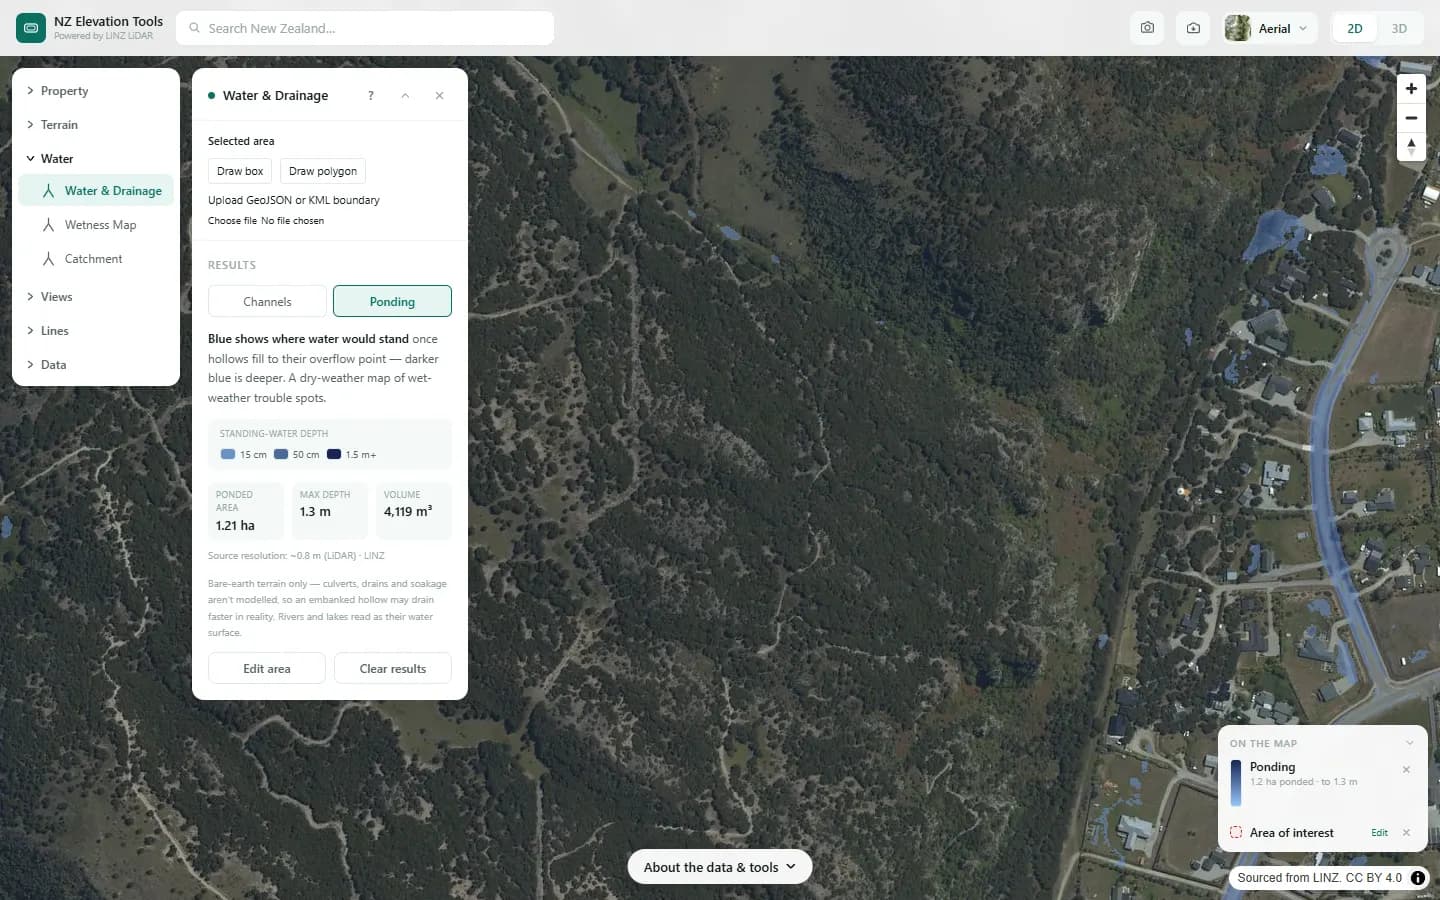Close the Water & Drainage panel
1440x900 pixels.
[439, 96]
